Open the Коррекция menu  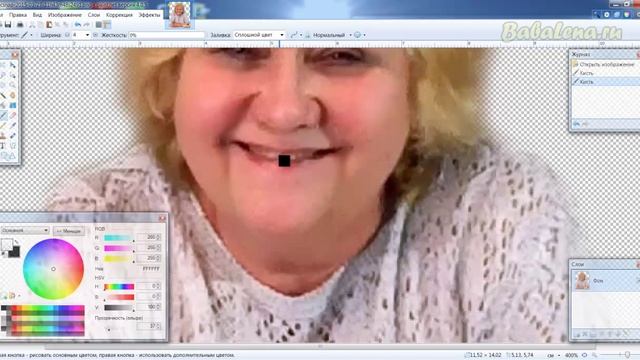click(x=119, y=15)
